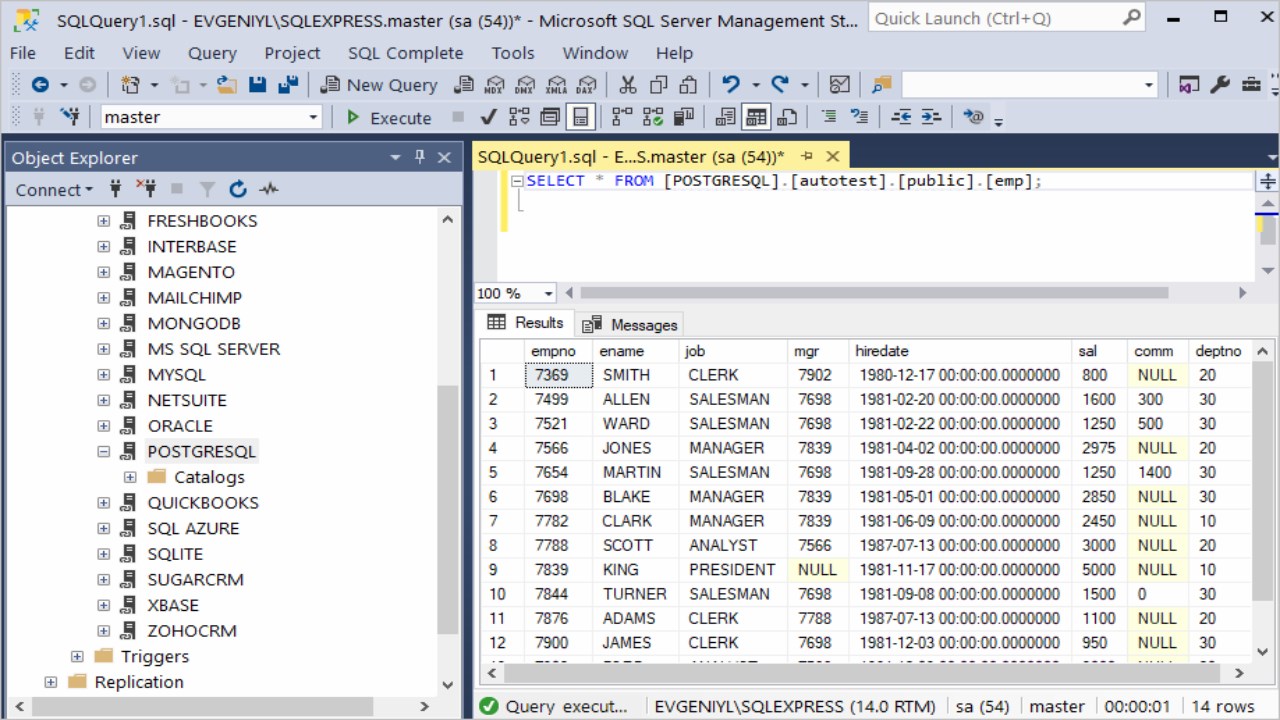Toggle Include Actual Execution Plan
This screenshot has width=1280, height=720.
pyautogui.click(x=622, y=117)
